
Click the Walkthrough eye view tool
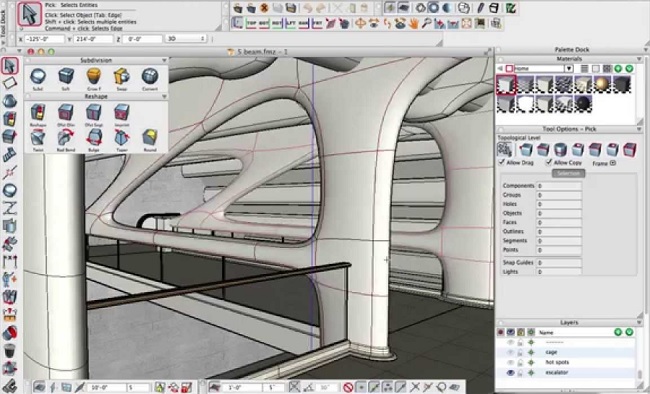pyautogui.click(x=374, y=24)
